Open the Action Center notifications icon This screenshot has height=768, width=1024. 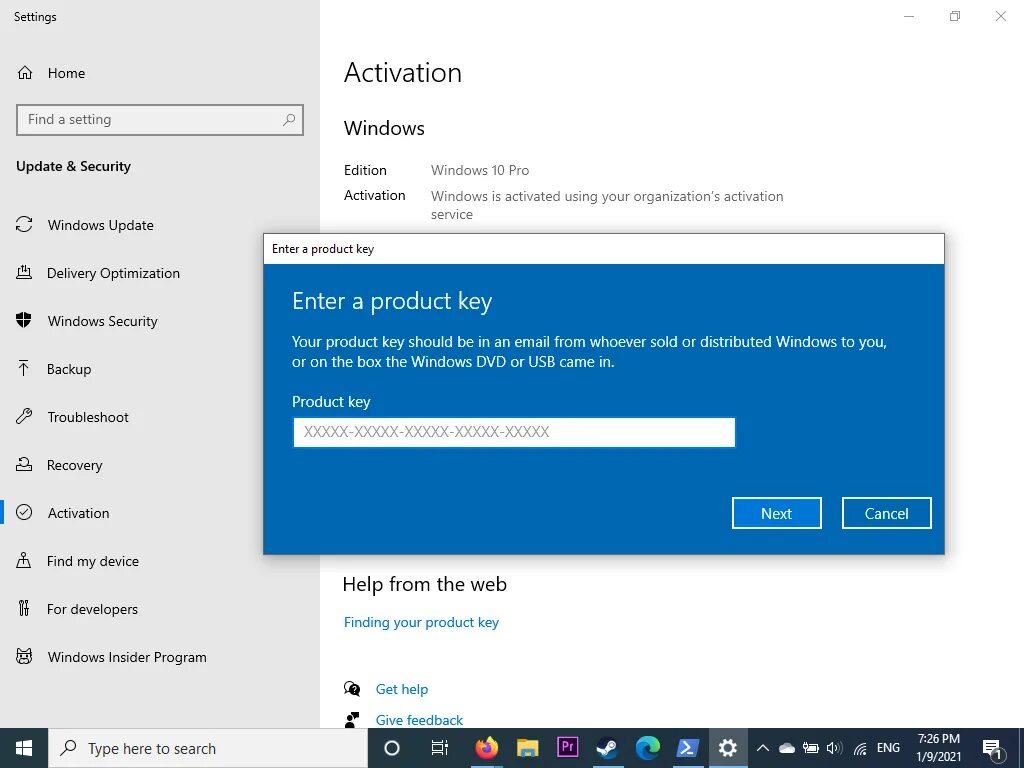(x=993, y=748)
